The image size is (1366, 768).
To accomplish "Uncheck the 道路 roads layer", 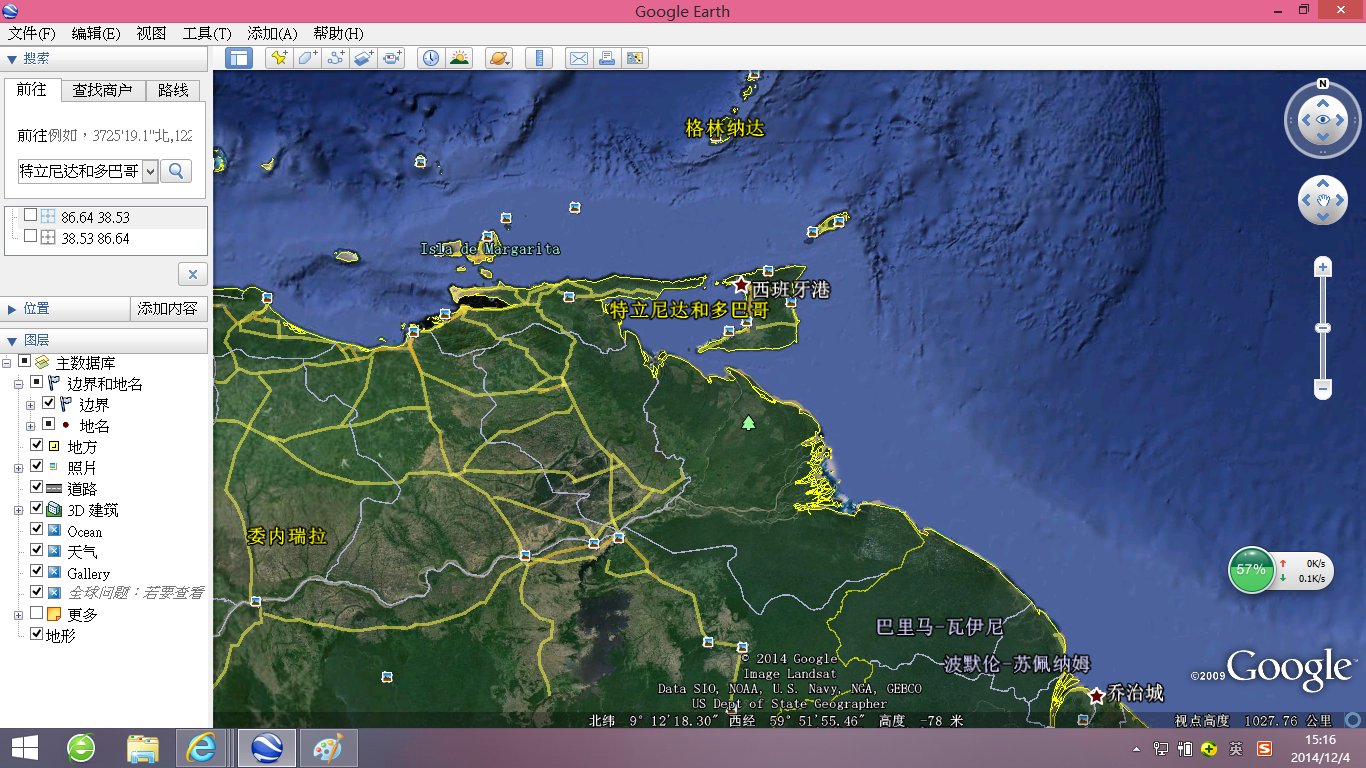I will [x=37, y=488].
